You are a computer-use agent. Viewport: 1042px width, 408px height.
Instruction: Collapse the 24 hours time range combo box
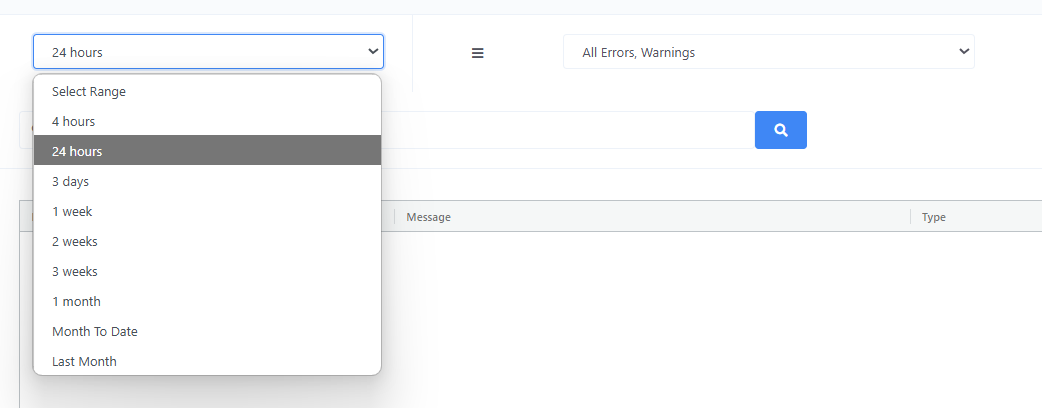(209, 52)
